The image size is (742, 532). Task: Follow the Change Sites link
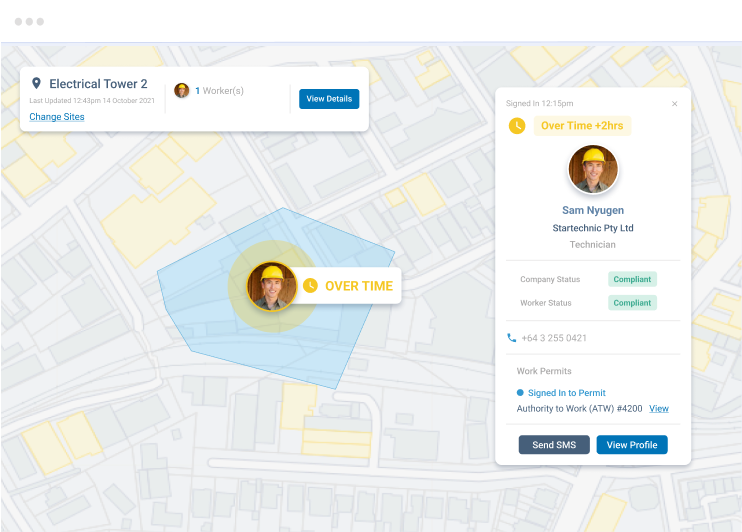pyautogui.click(x=57, y=116)
